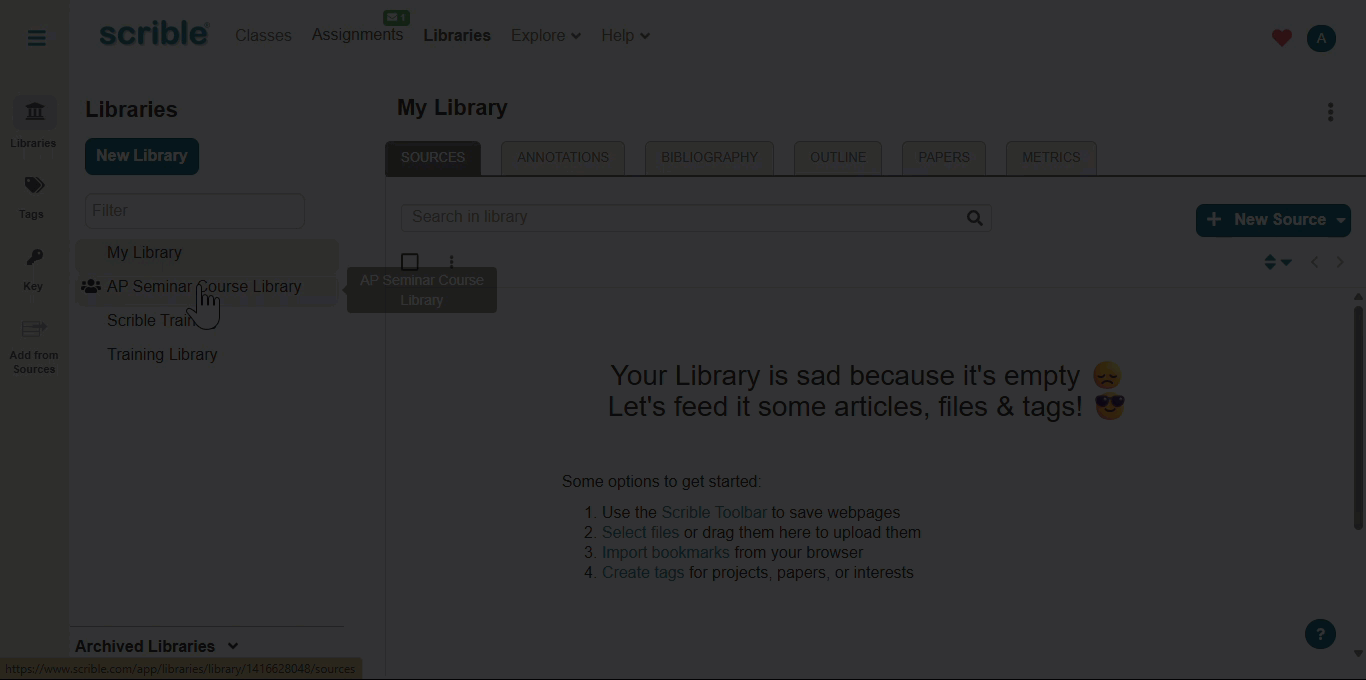Open the Key sidebar icon

tap(34, 269)
